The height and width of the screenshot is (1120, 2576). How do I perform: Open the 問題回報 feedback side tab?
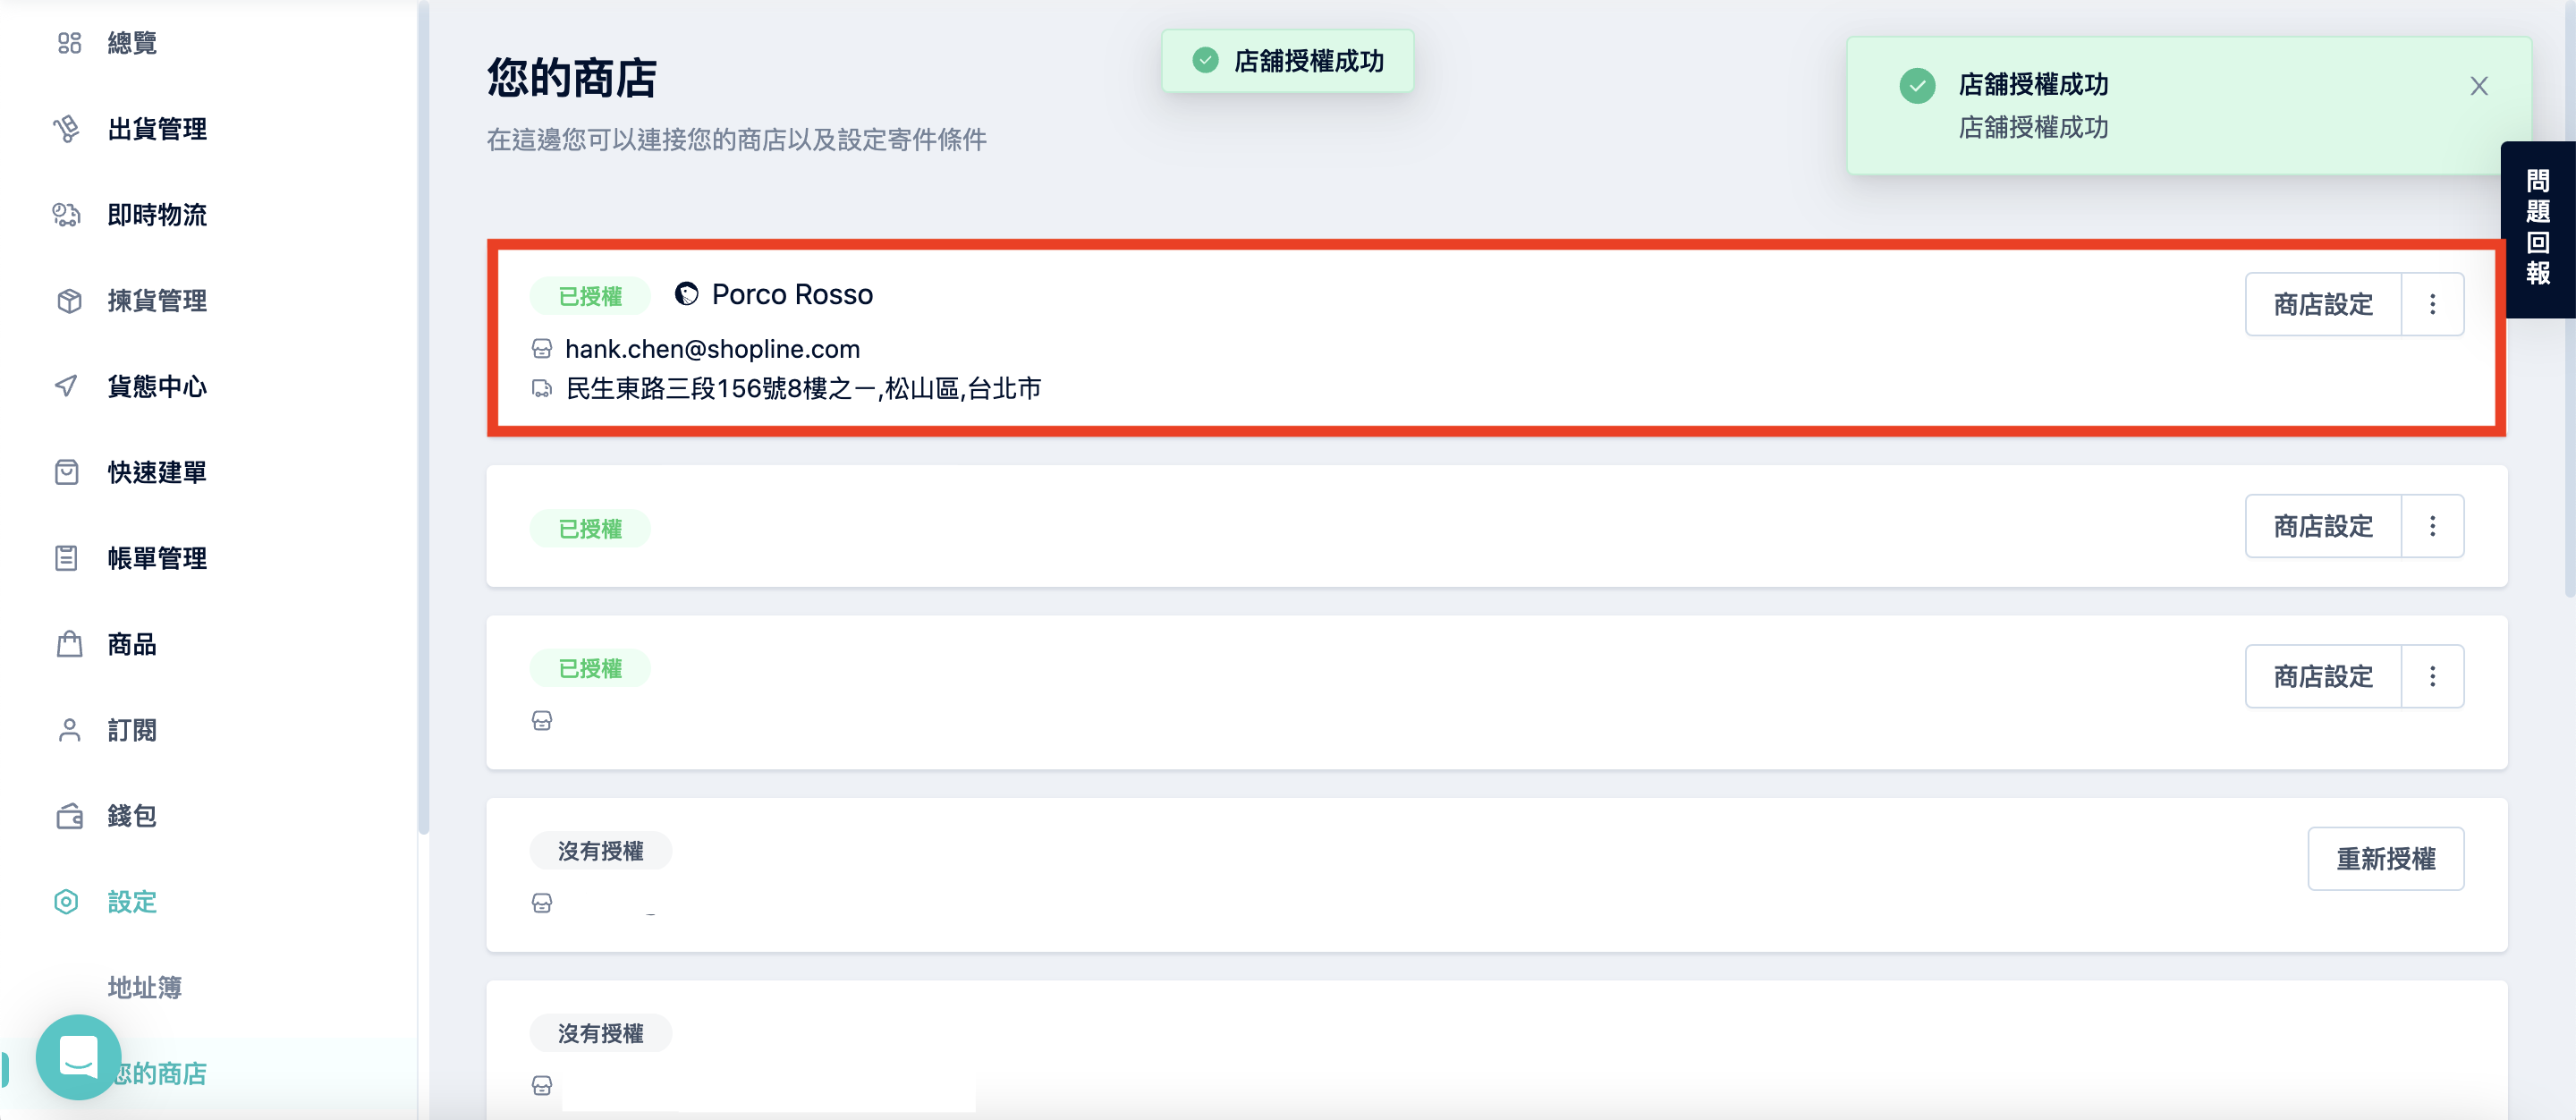click(2537, 228)
